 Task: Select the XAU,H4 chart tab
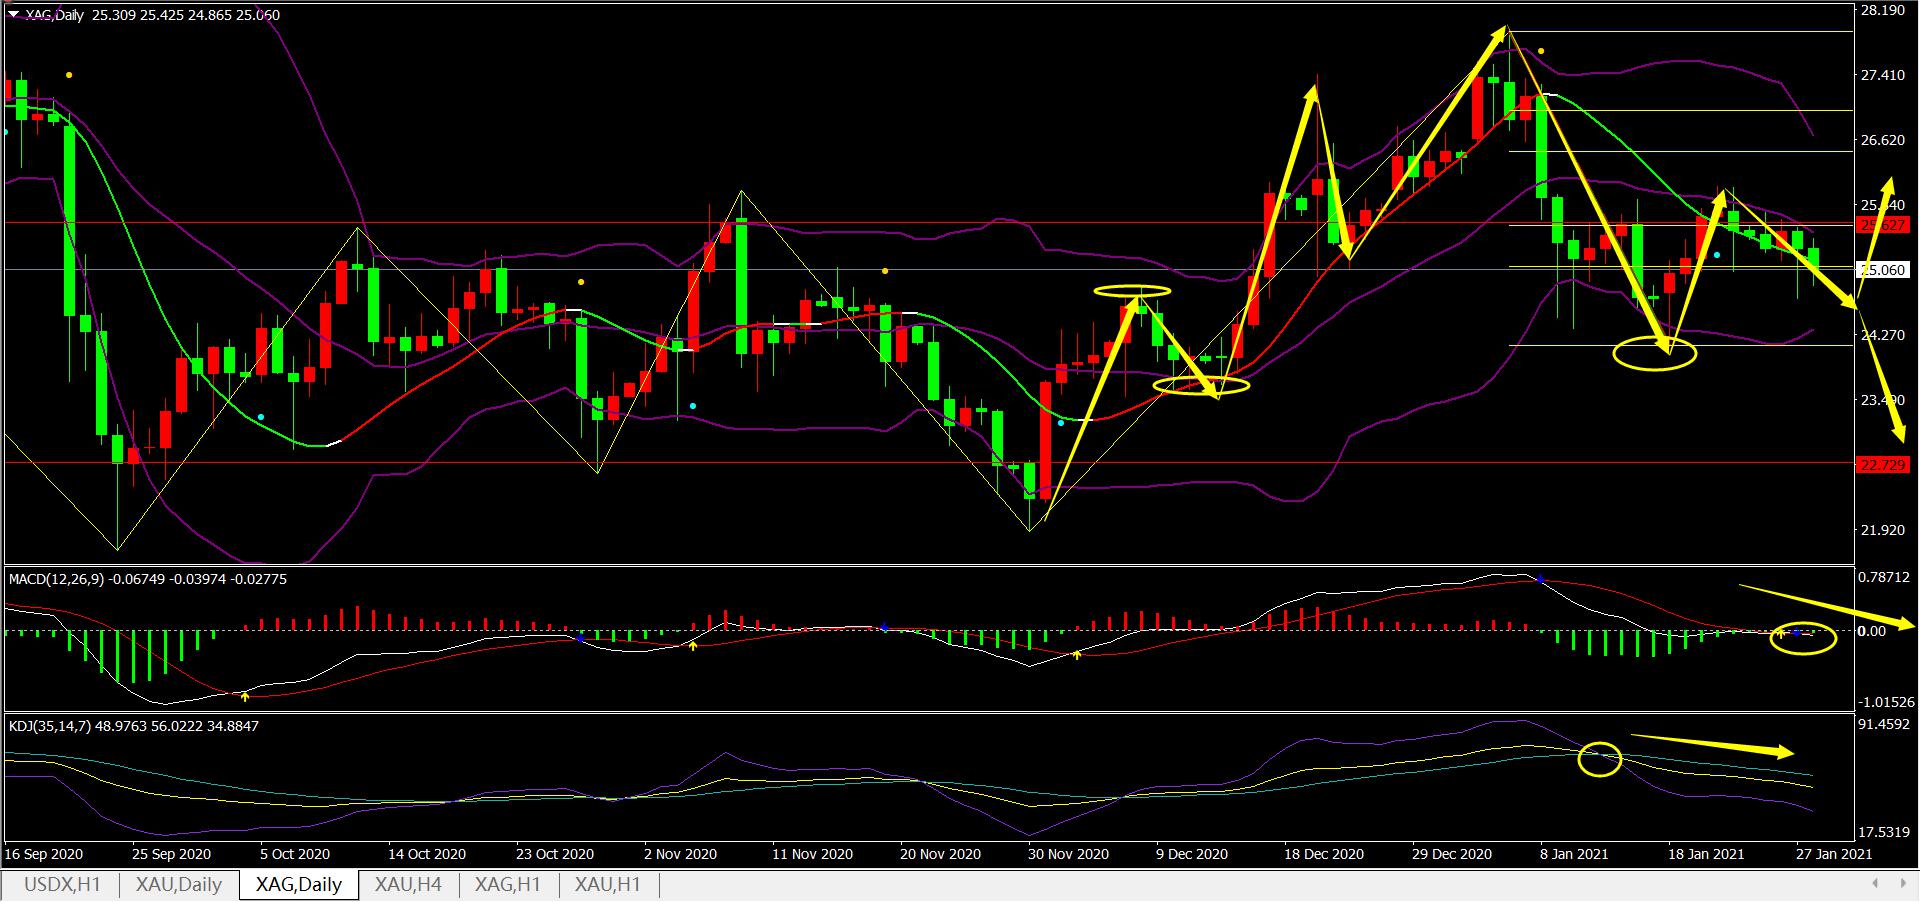[x=407, y=885]
